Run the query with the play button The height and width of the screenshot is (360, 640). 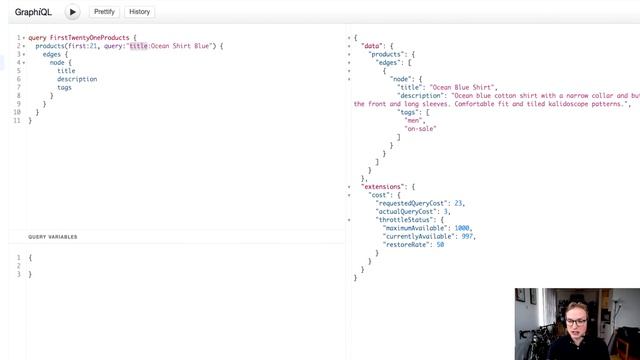[72, 12]
